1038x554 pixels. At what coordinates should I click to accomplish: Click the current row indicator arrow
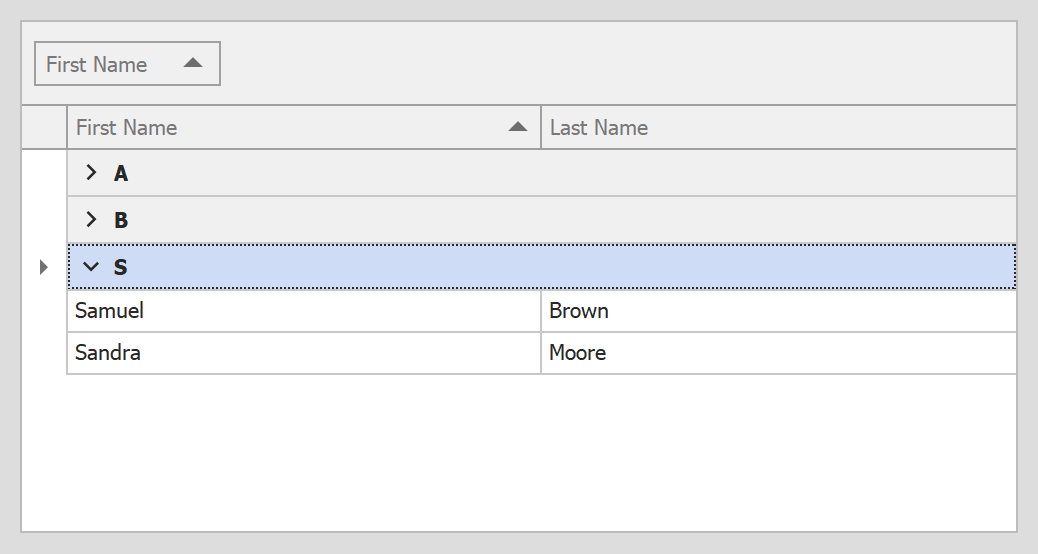[43, 267]
